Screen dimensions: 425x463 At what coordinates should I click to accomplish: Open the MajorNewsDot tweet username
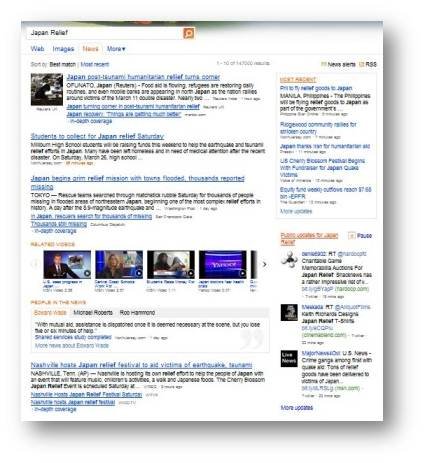coord(321,353)
